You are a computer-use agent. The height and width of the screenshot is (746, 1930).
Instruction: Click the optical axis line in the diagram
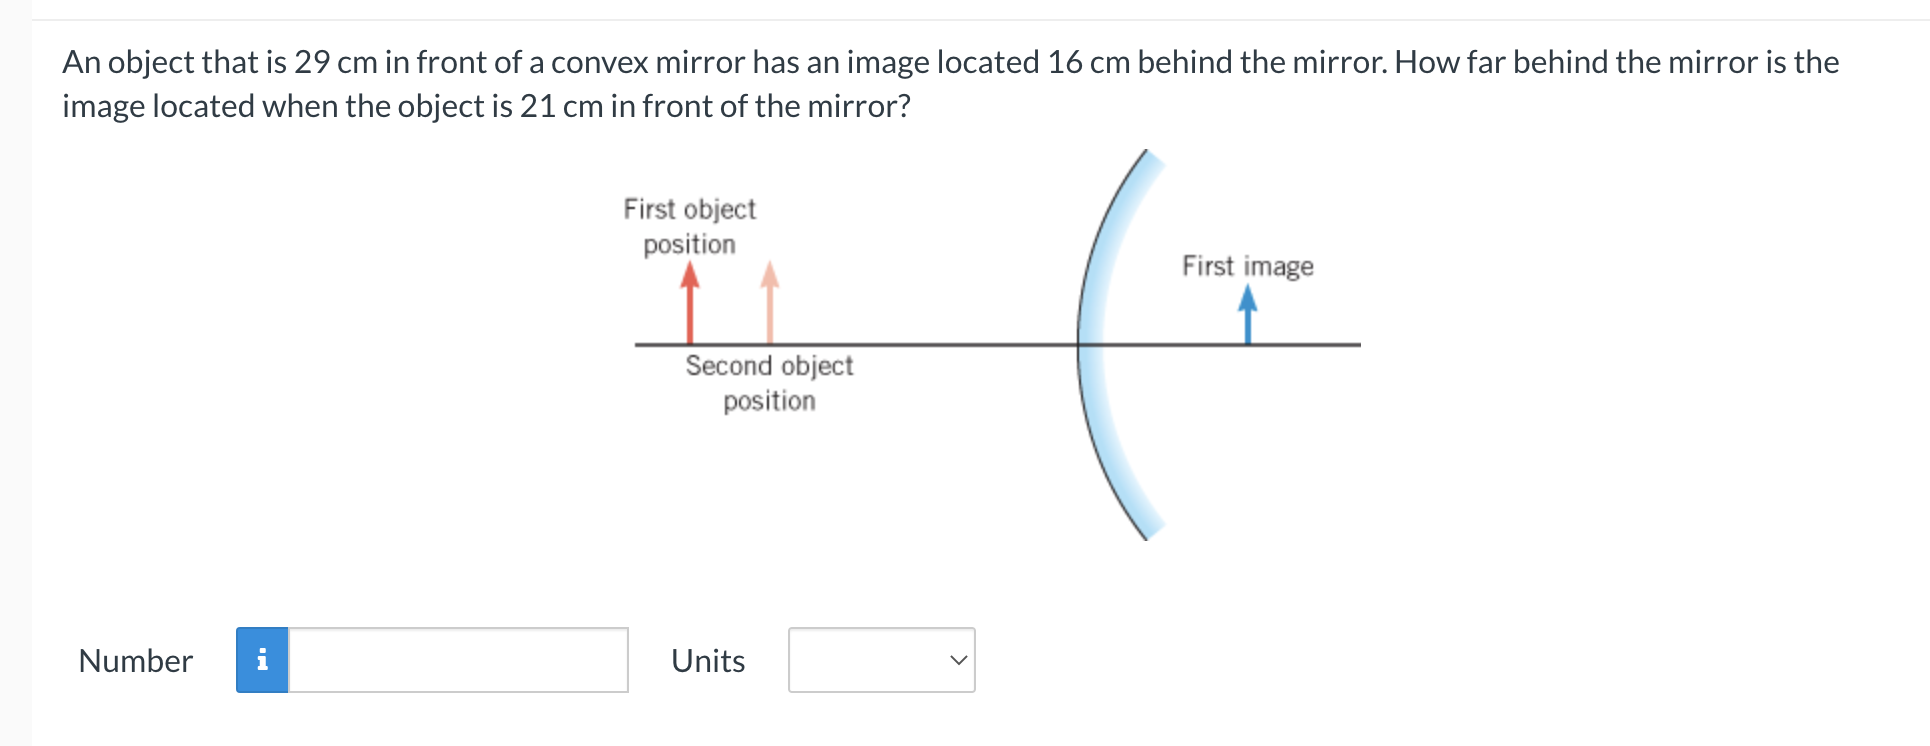click(950, 345)
